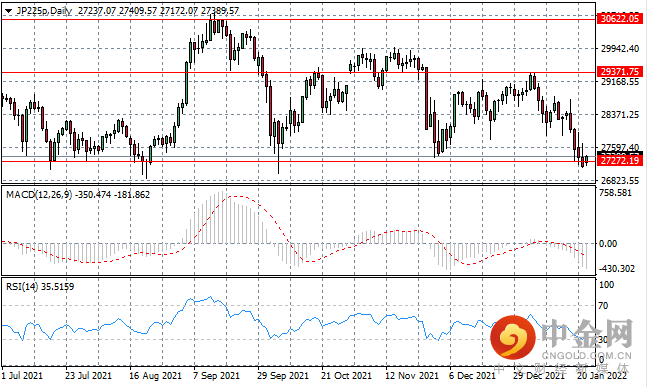The image size is (647, 387).
Task: Click the 1 Jul 2021 date label
Action: [x=22, y=376]
